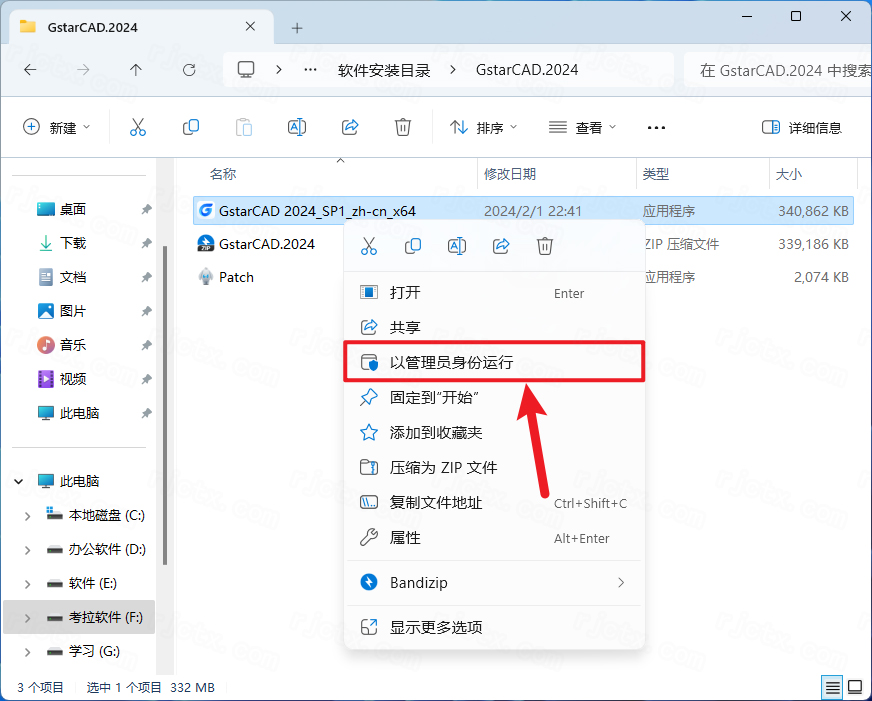This screenshot has width=872, height=701.
Task: Click the up-directory arrow button
Action: [136, 70]
